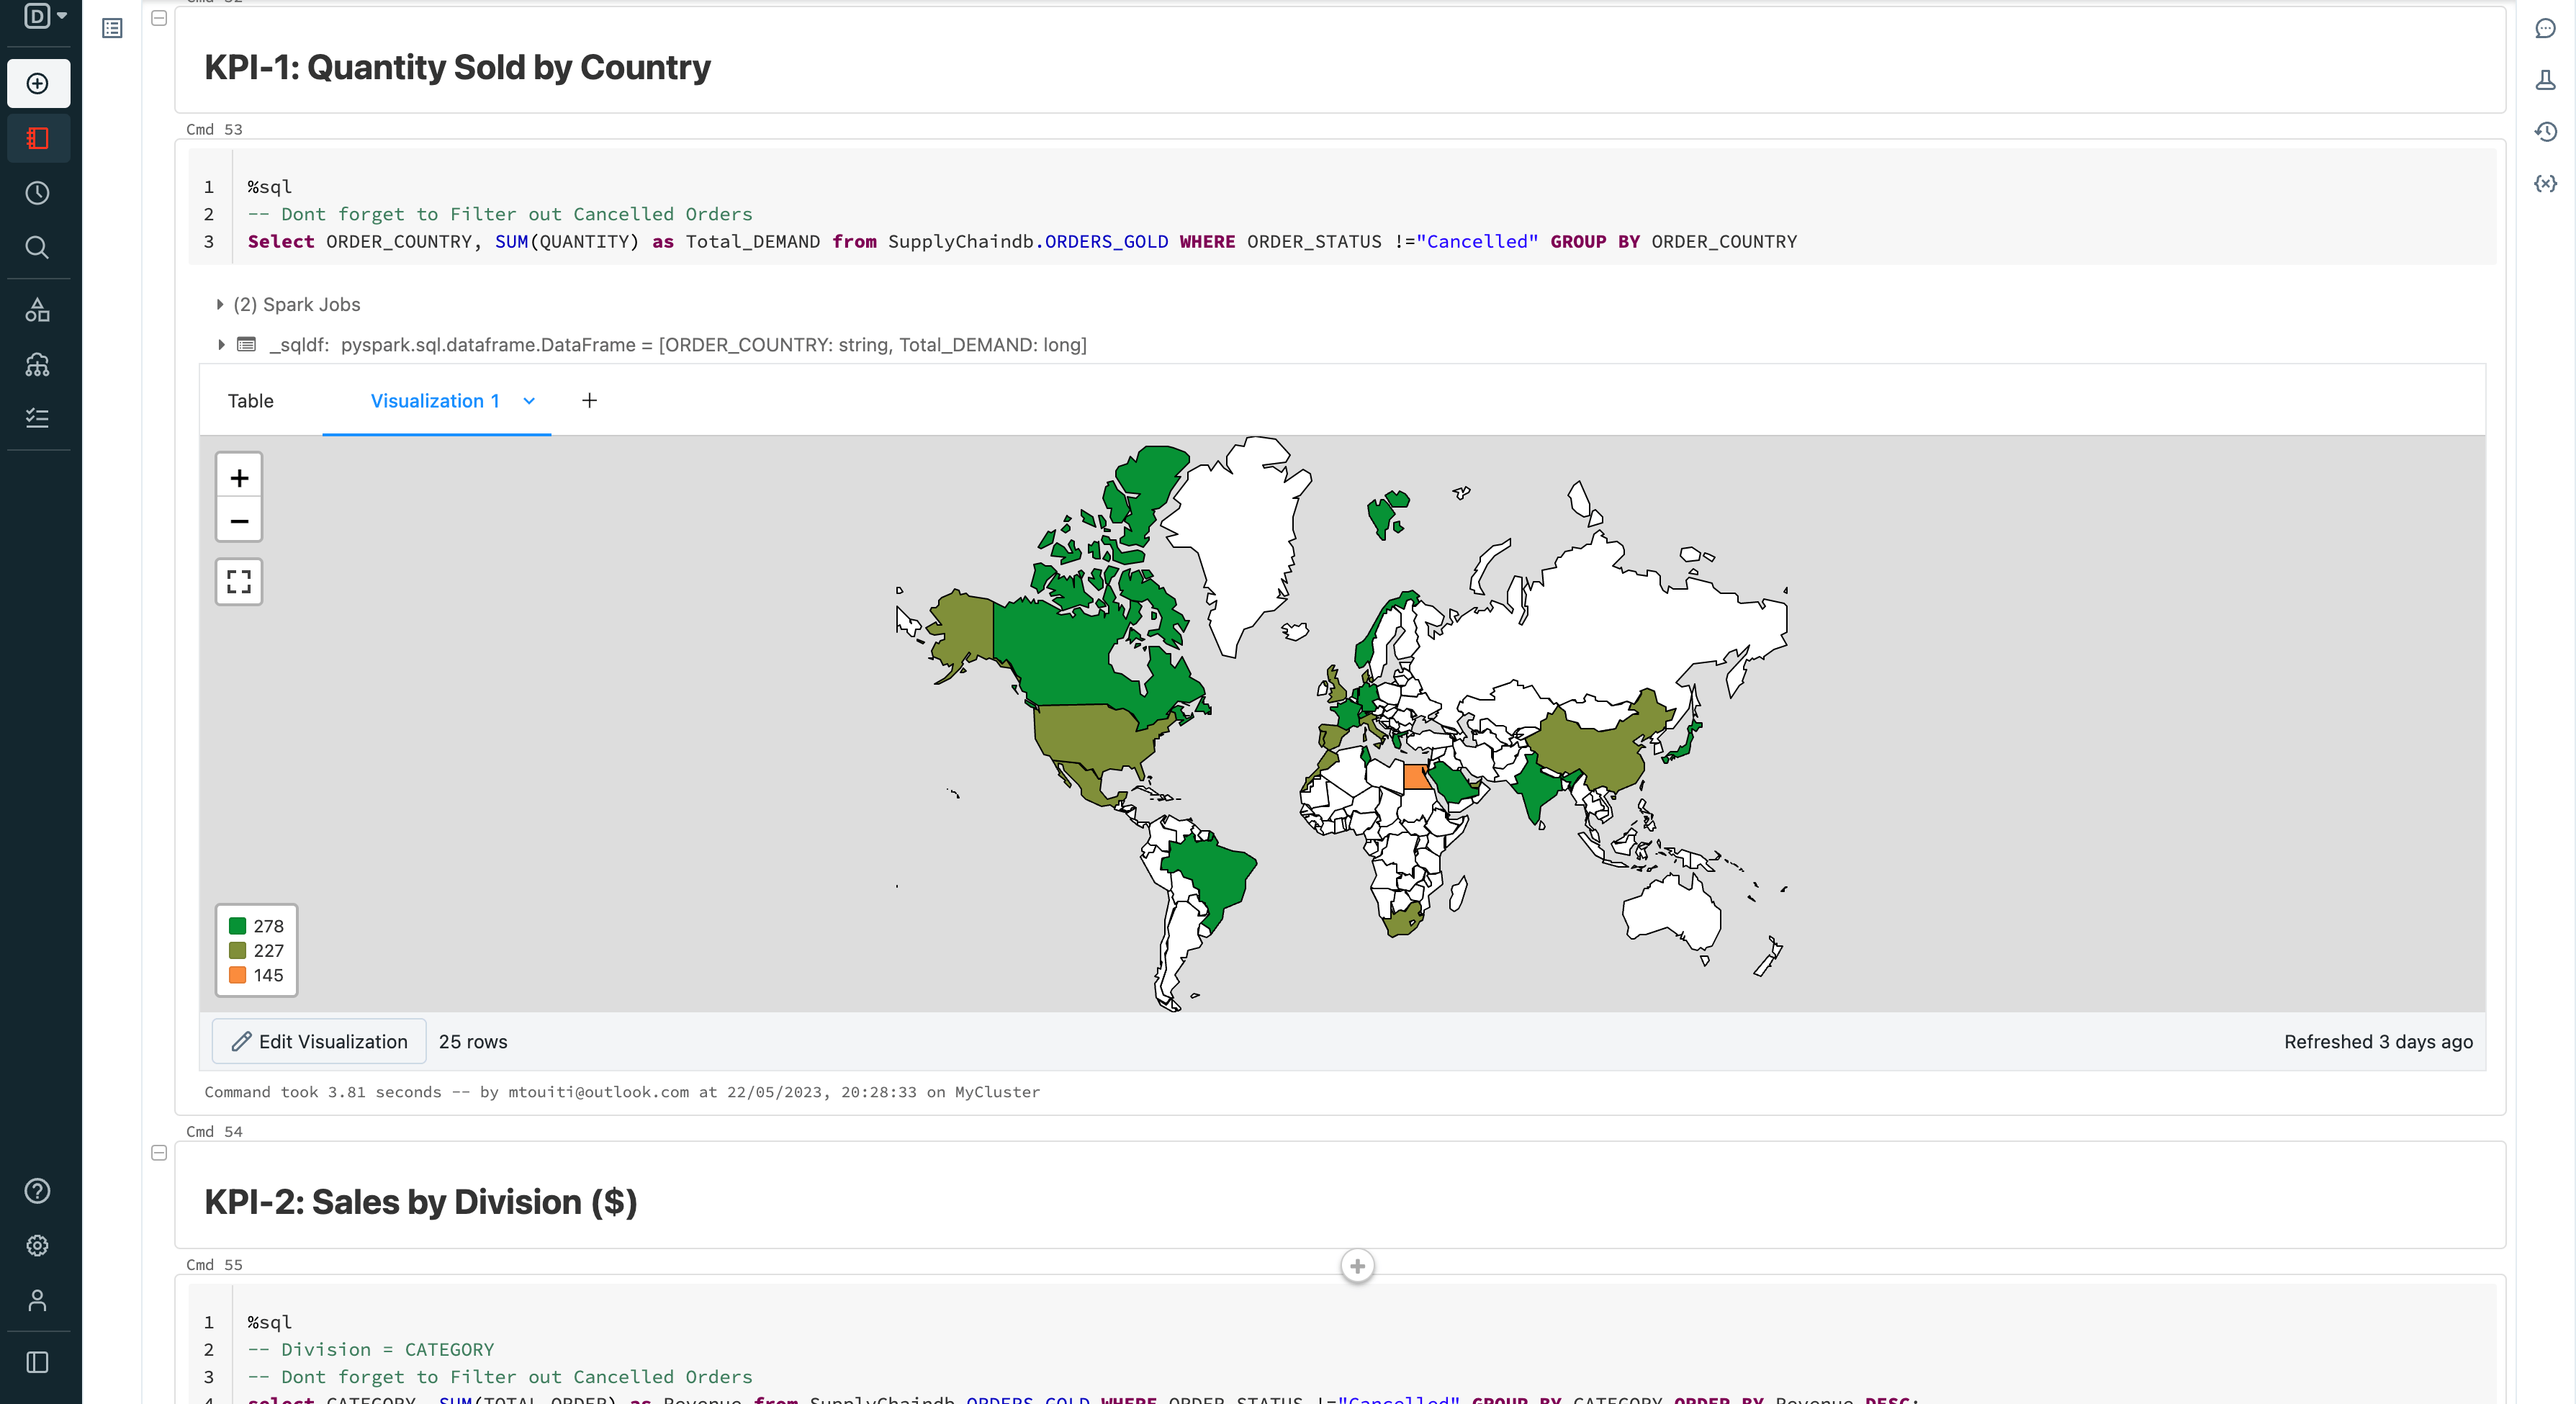Expand the _sqldf DataFrame result
This screenshot has width=2576, height=1404.
point(221,344)
